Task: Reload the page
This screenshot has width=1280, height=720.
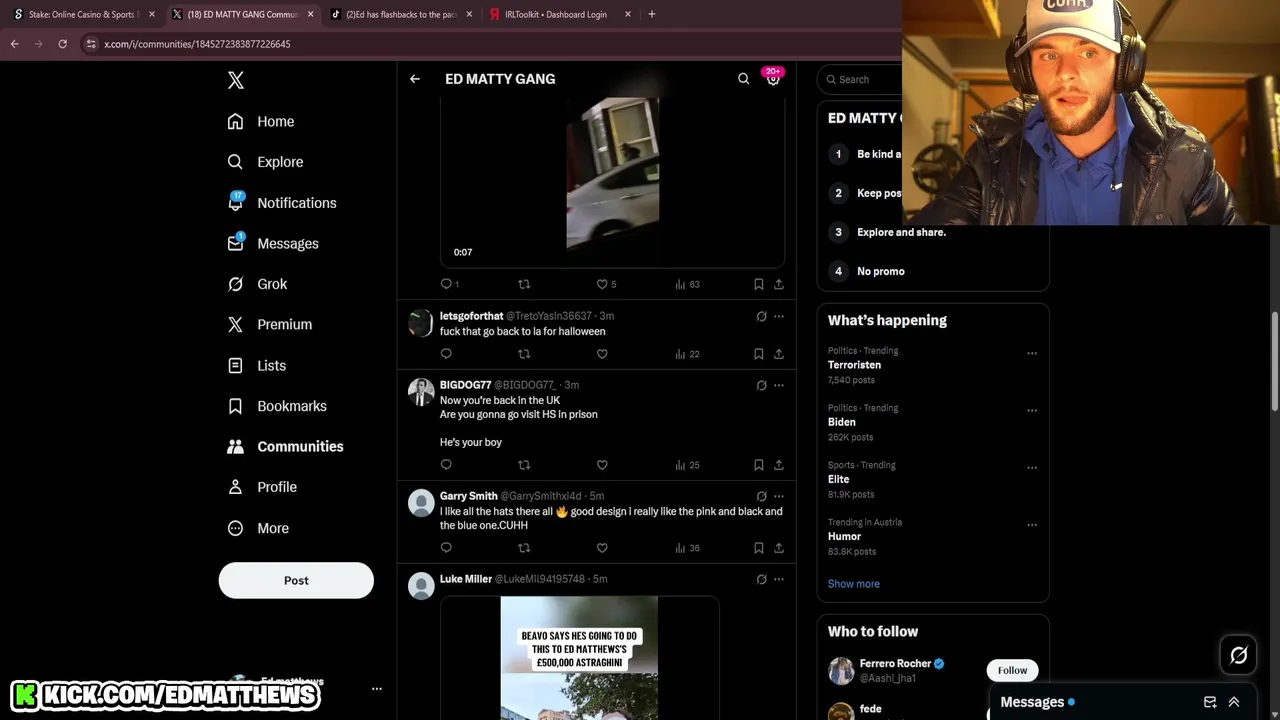Action: (62, 44)
